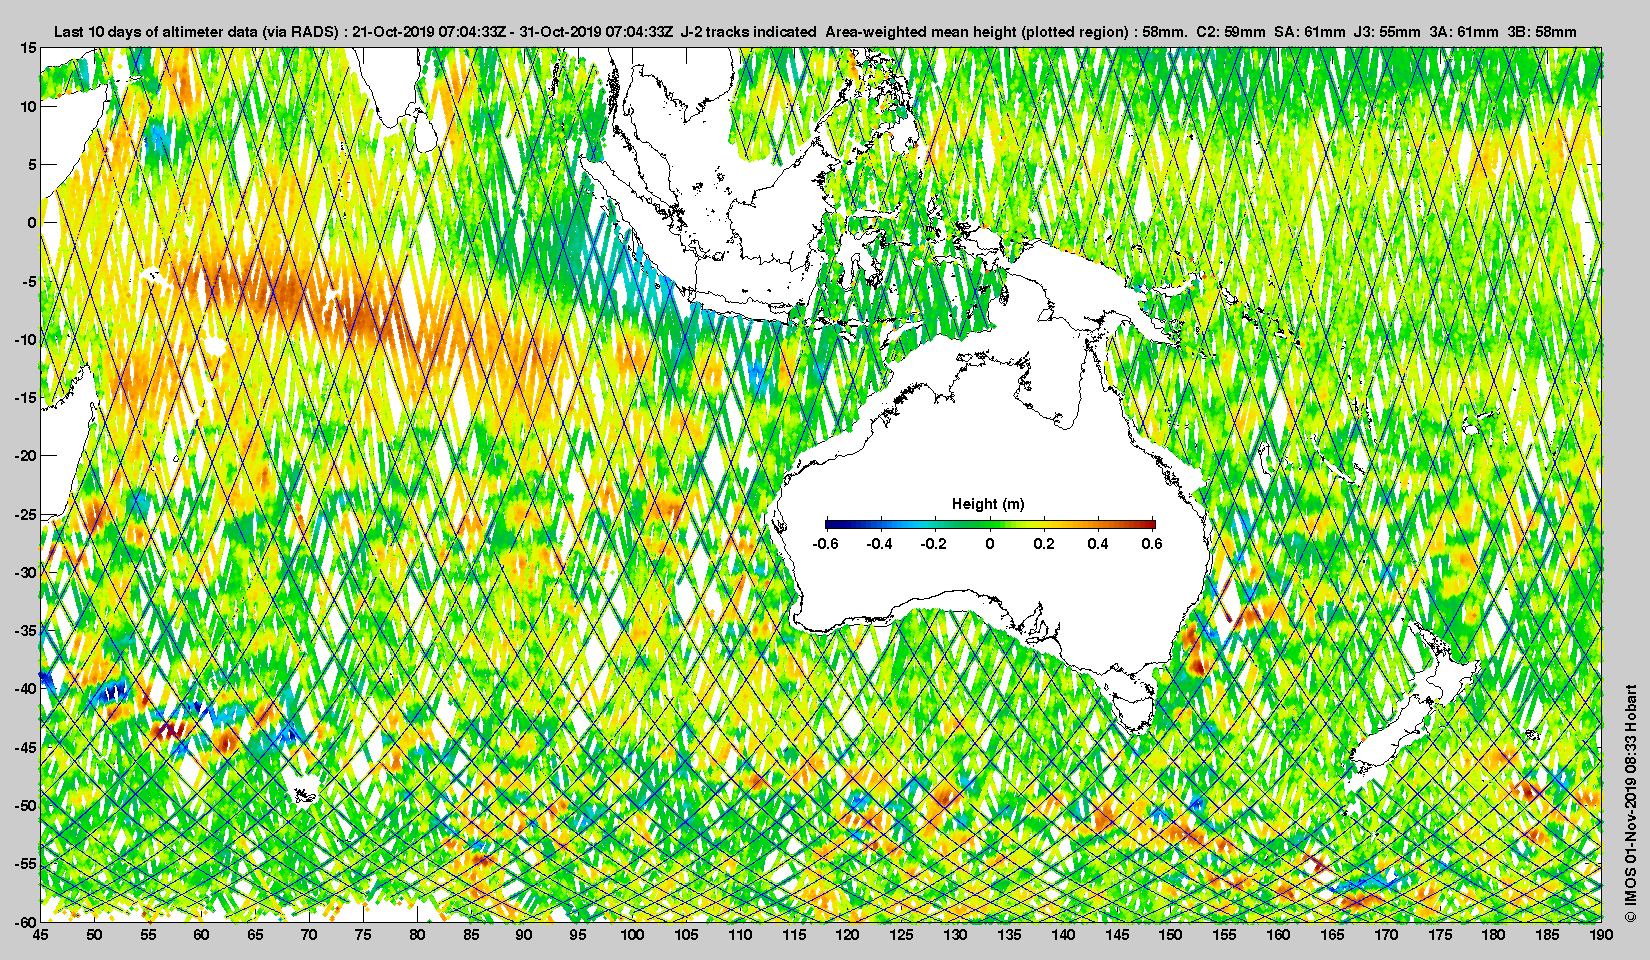Select the "Height (m)" legend label

click(988, 504)
